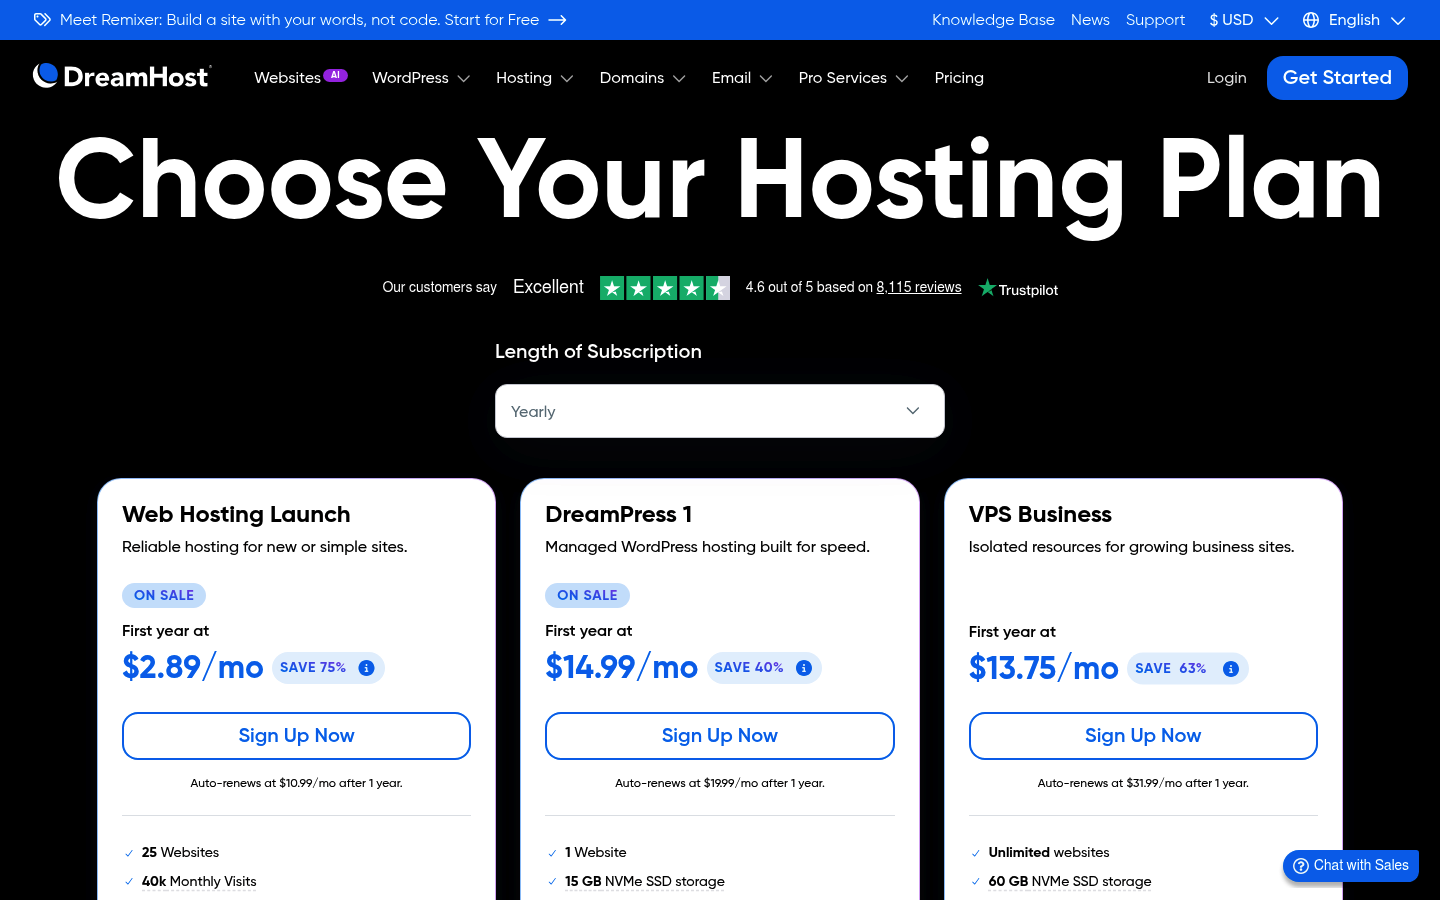Expand the Pro Services menu
The image size is (1440, 900).
853,78
